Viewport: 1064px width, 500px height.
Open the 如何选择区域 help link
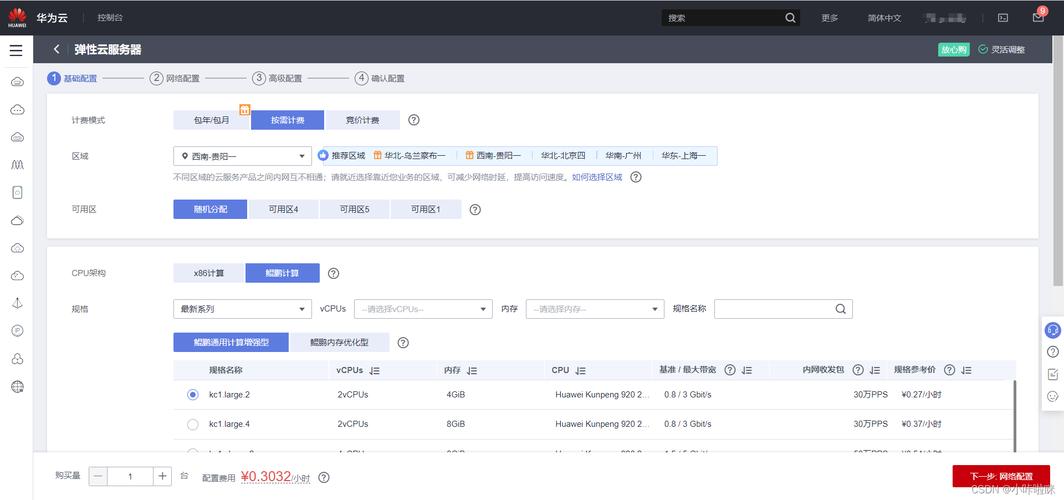597,177
